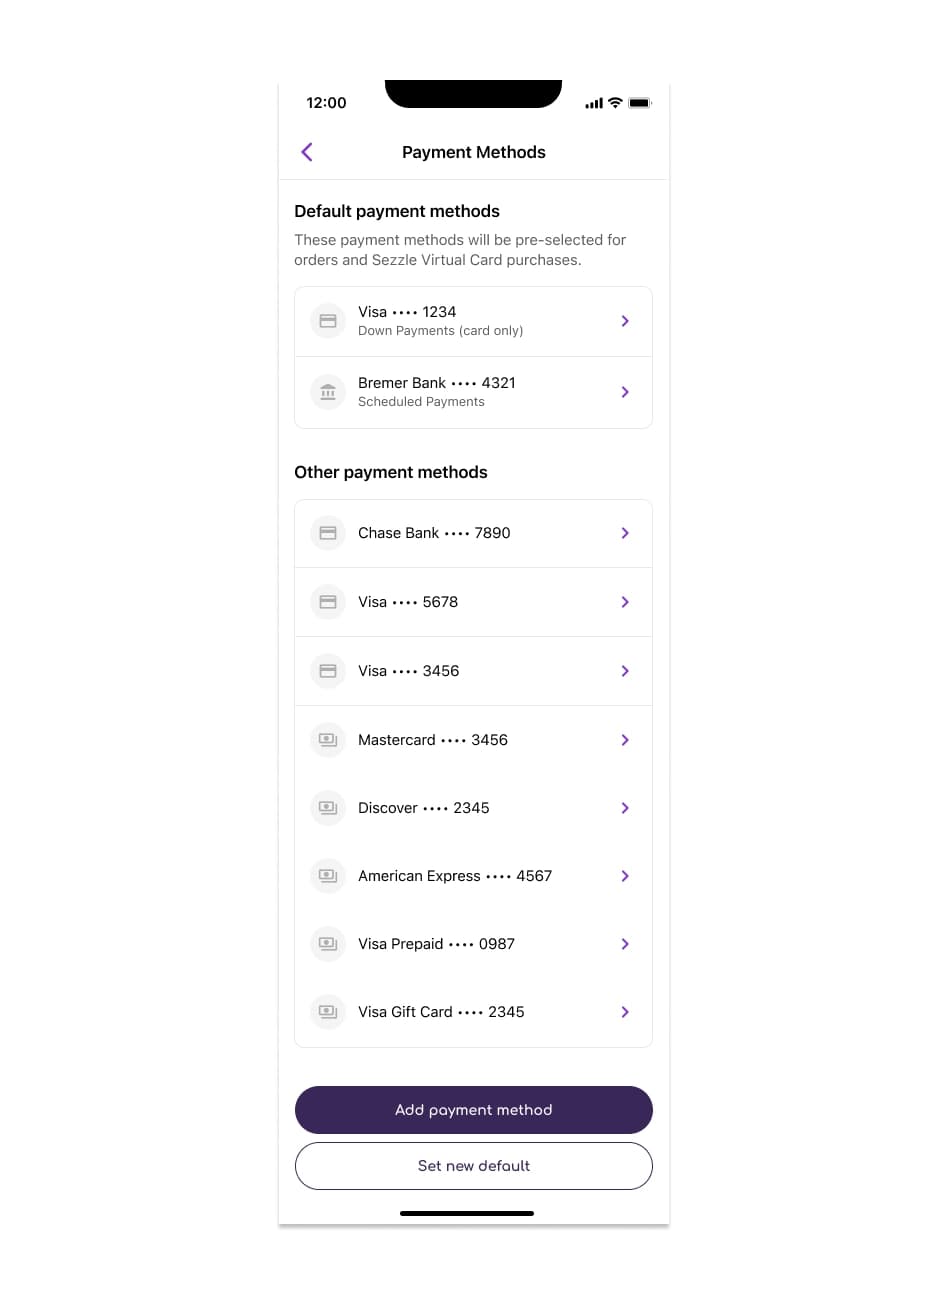Tap the cash icon beside Discover 2345

coord(327,808)
